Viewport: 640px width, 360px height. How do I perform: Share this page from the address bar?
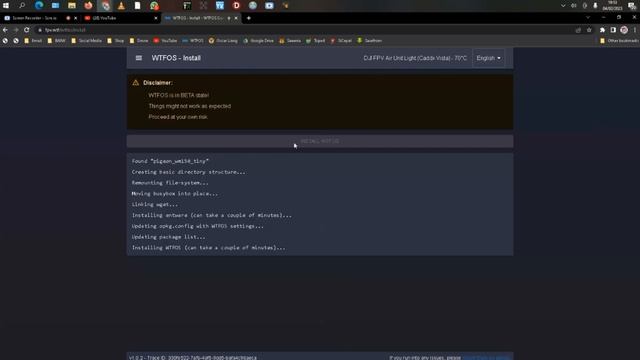(x=578, y=30)
